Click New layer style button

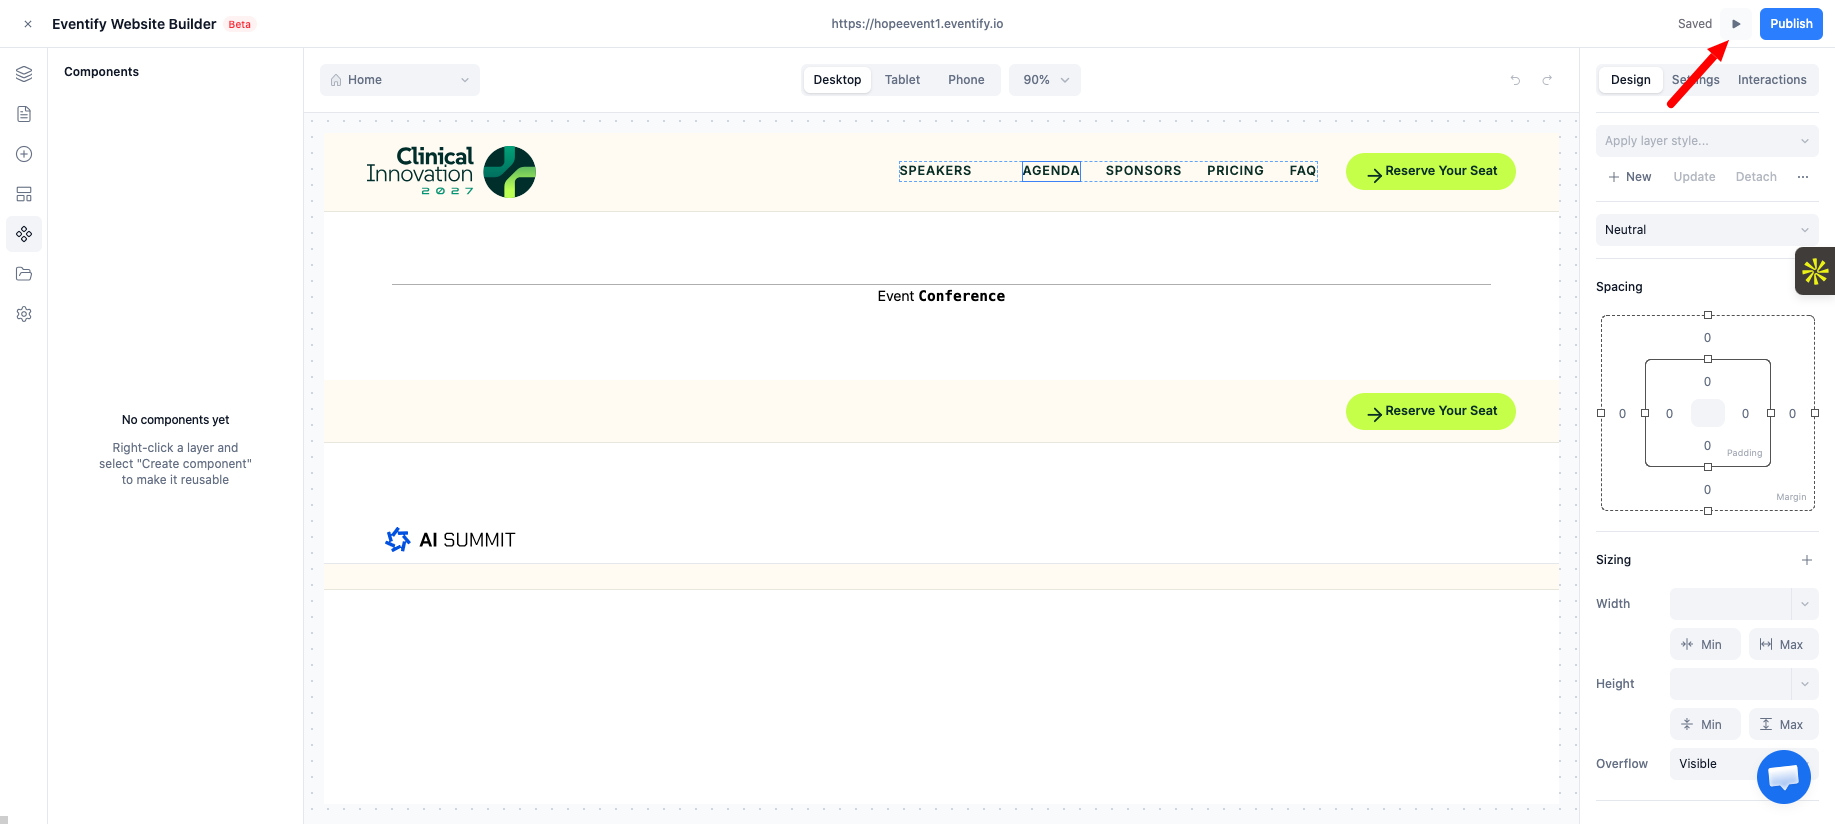point(1630,177)
